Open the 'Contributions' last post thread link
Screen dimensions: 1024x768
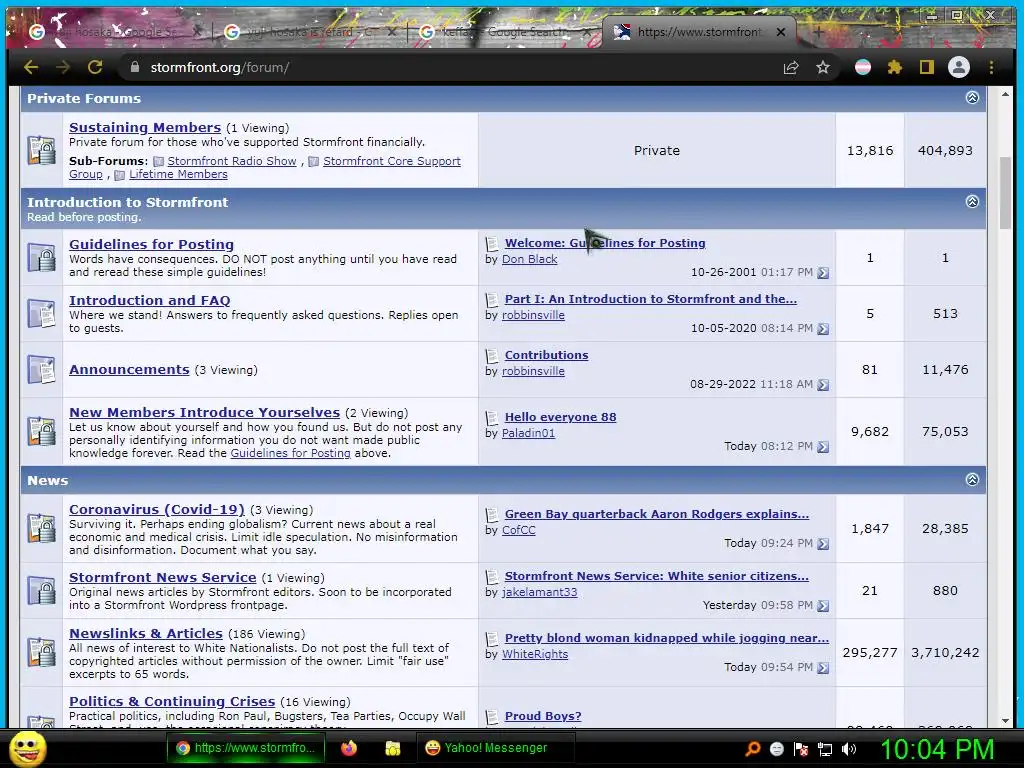click(x=547, y=355)
